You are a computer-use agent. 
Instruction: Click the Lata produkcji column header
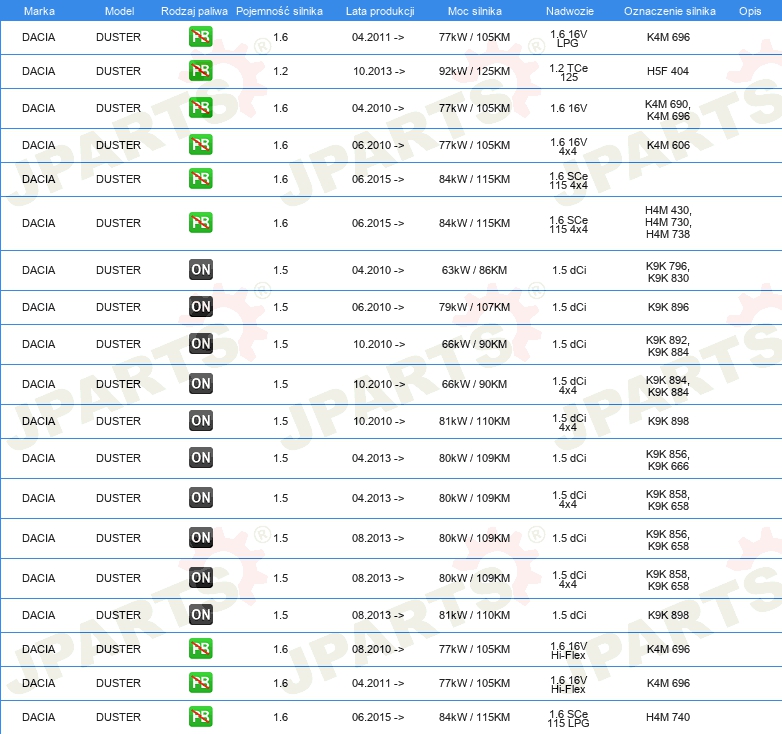(x=379, y=10)
